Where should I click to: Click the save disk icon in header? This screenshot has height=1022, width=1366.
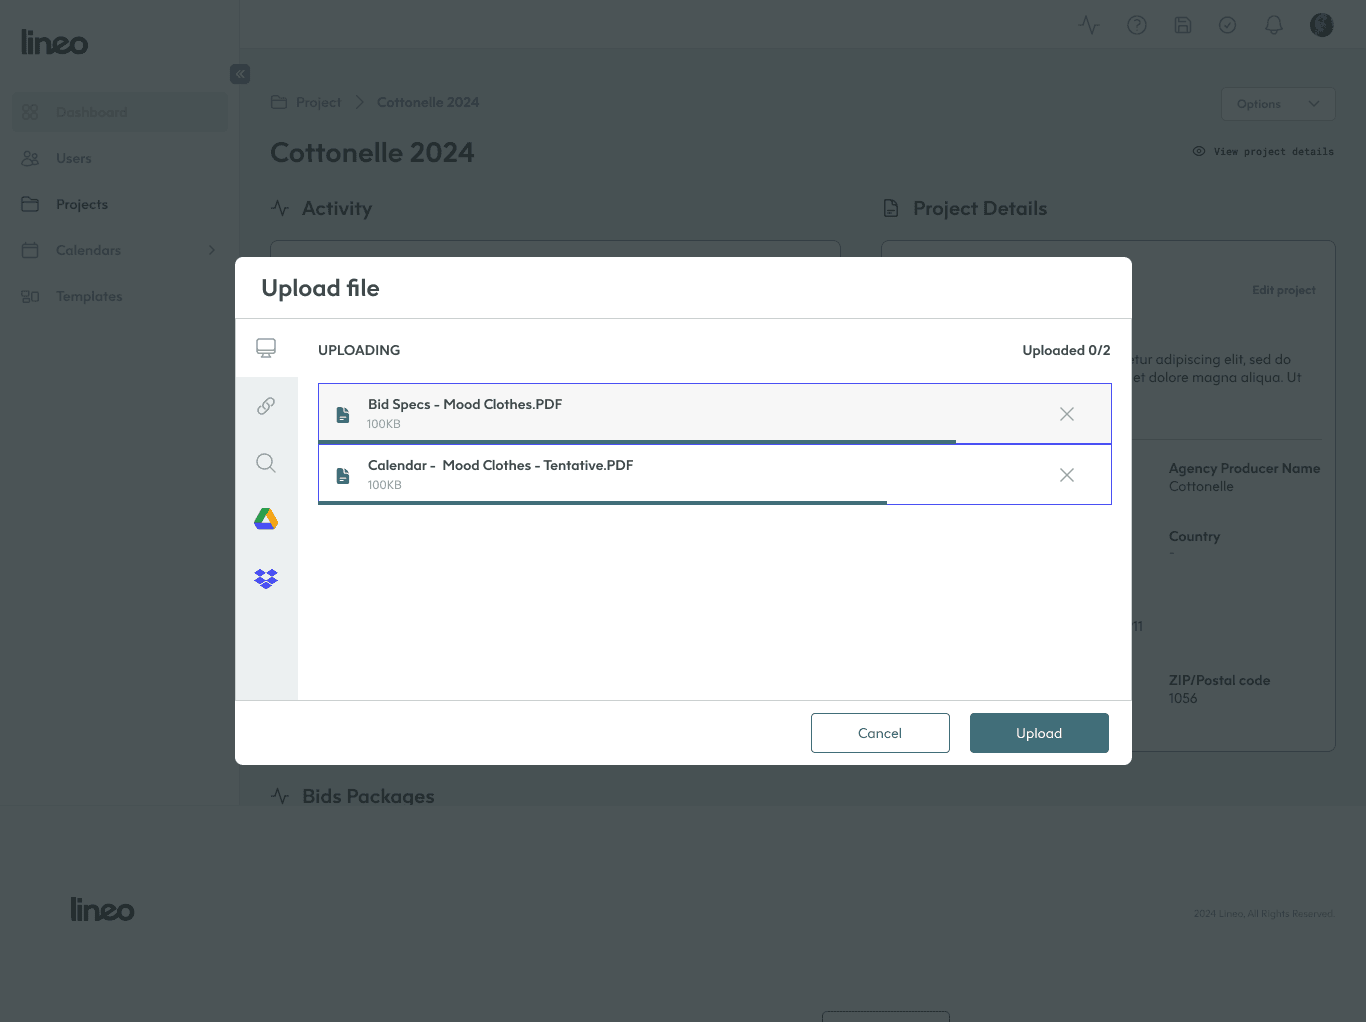(x=1183, y=25)
